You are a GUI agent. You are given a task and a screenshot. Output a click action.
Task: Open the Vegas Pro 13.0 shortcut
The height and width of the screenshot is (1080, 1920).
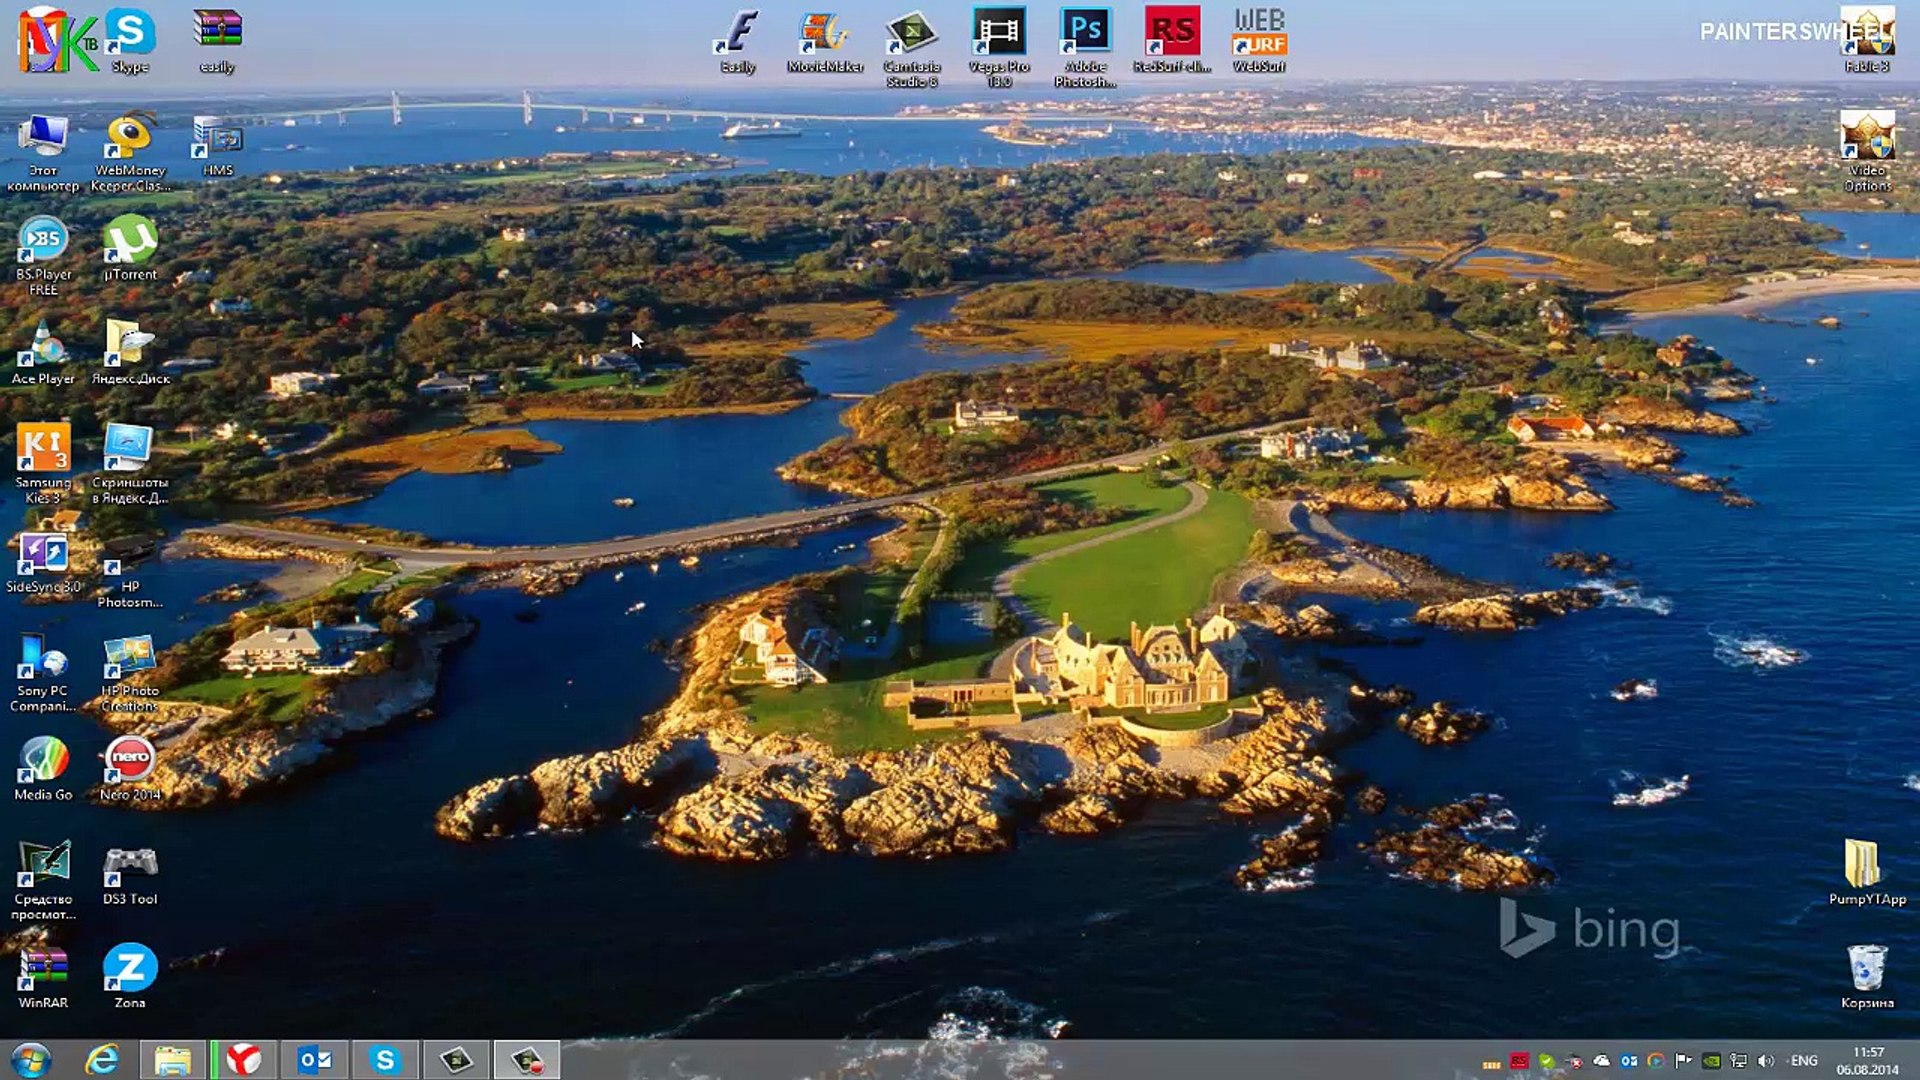point(999,47)
